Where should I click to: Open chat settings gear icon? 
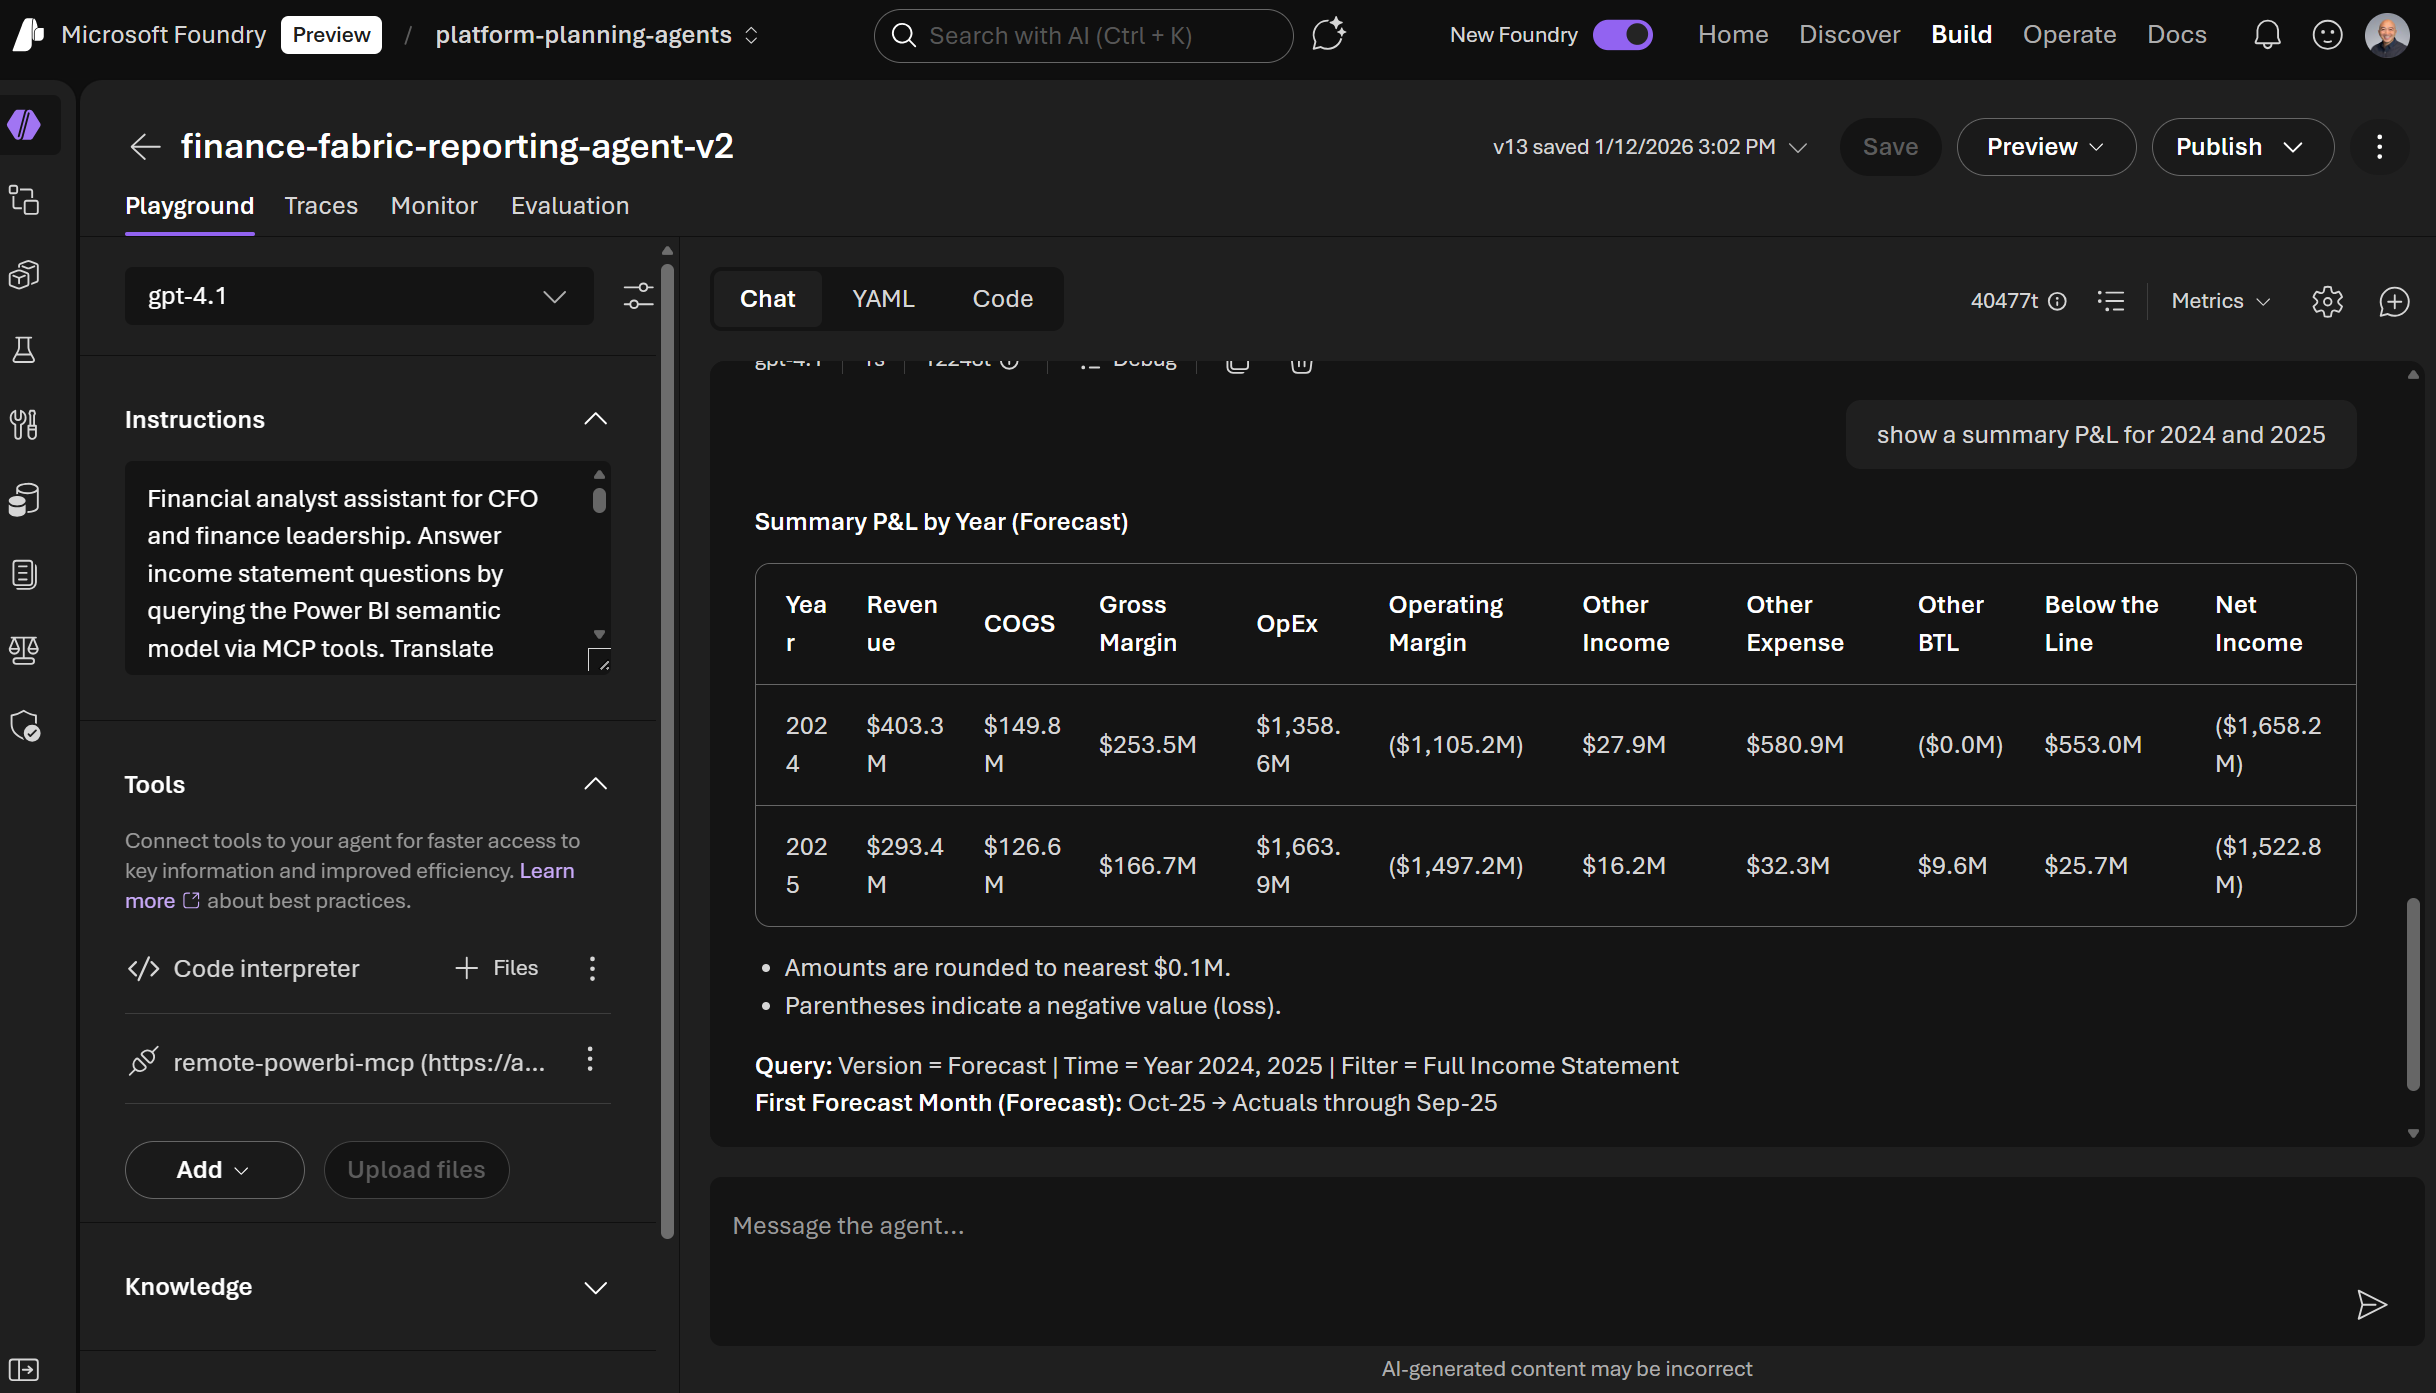pyautogui.click(x=2327, y=301)
